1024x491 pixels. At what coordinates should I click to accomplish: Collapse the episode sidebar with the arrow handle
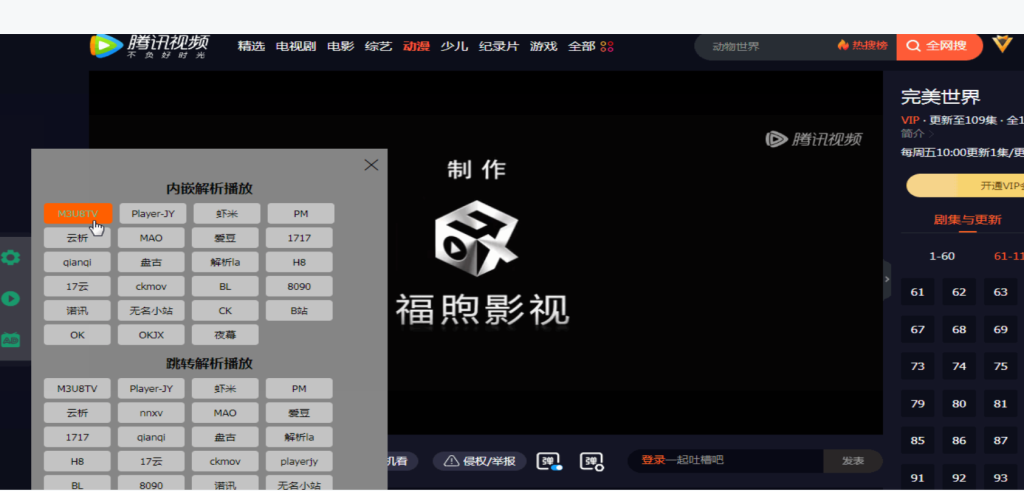887,279
